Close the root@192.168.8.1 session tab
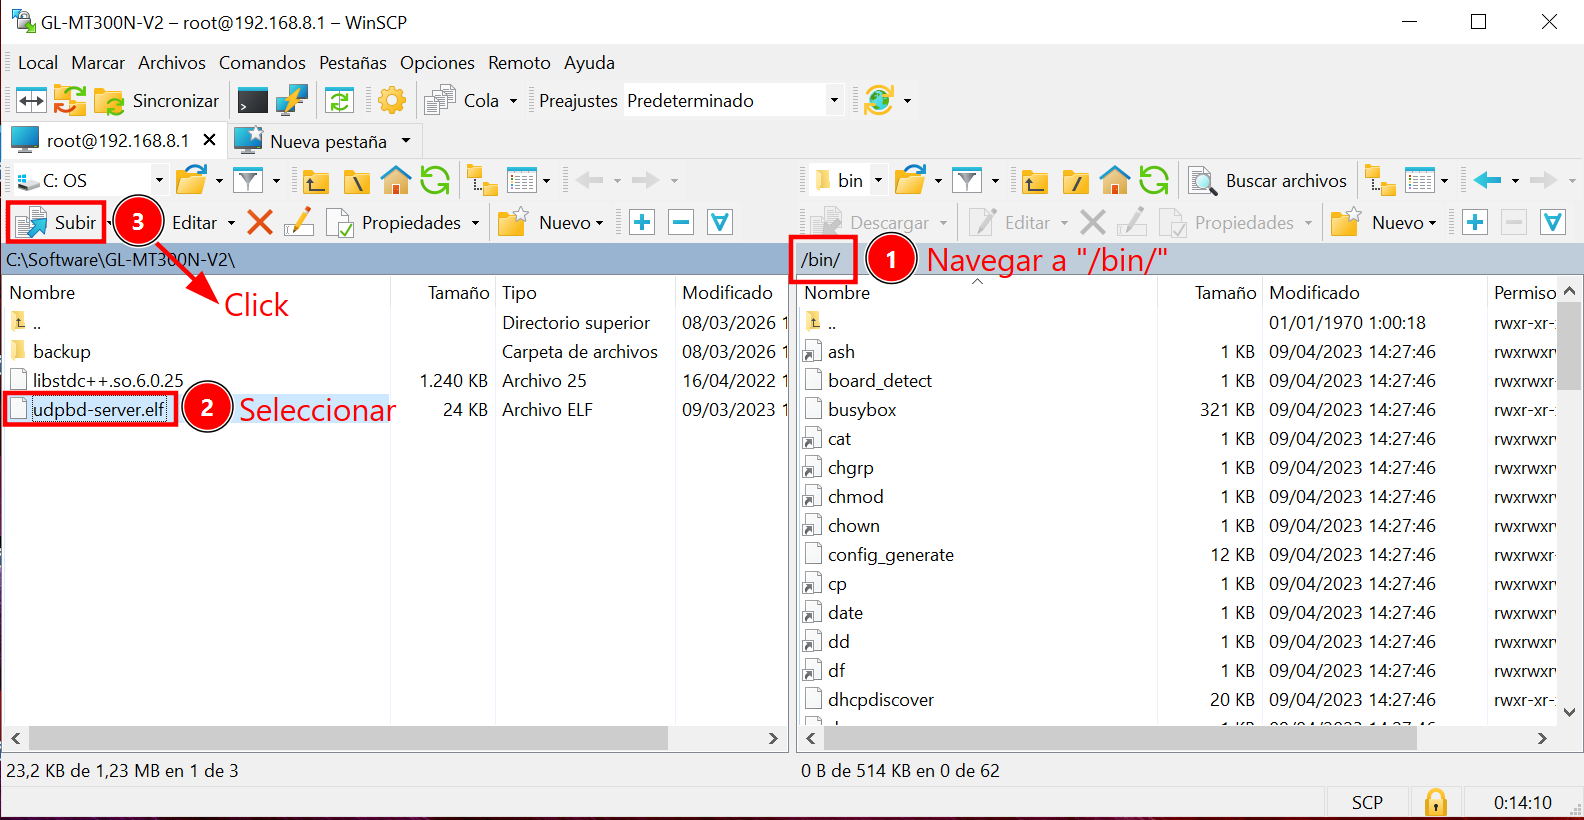The height and width of the screenshot is (820, 1584). click(x=209, y=140)
